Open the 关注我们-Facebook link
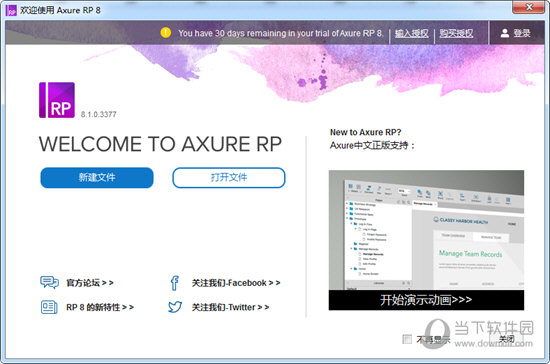Image resolution: width=550 pixels, height=364 pixels. click(236, 283)
